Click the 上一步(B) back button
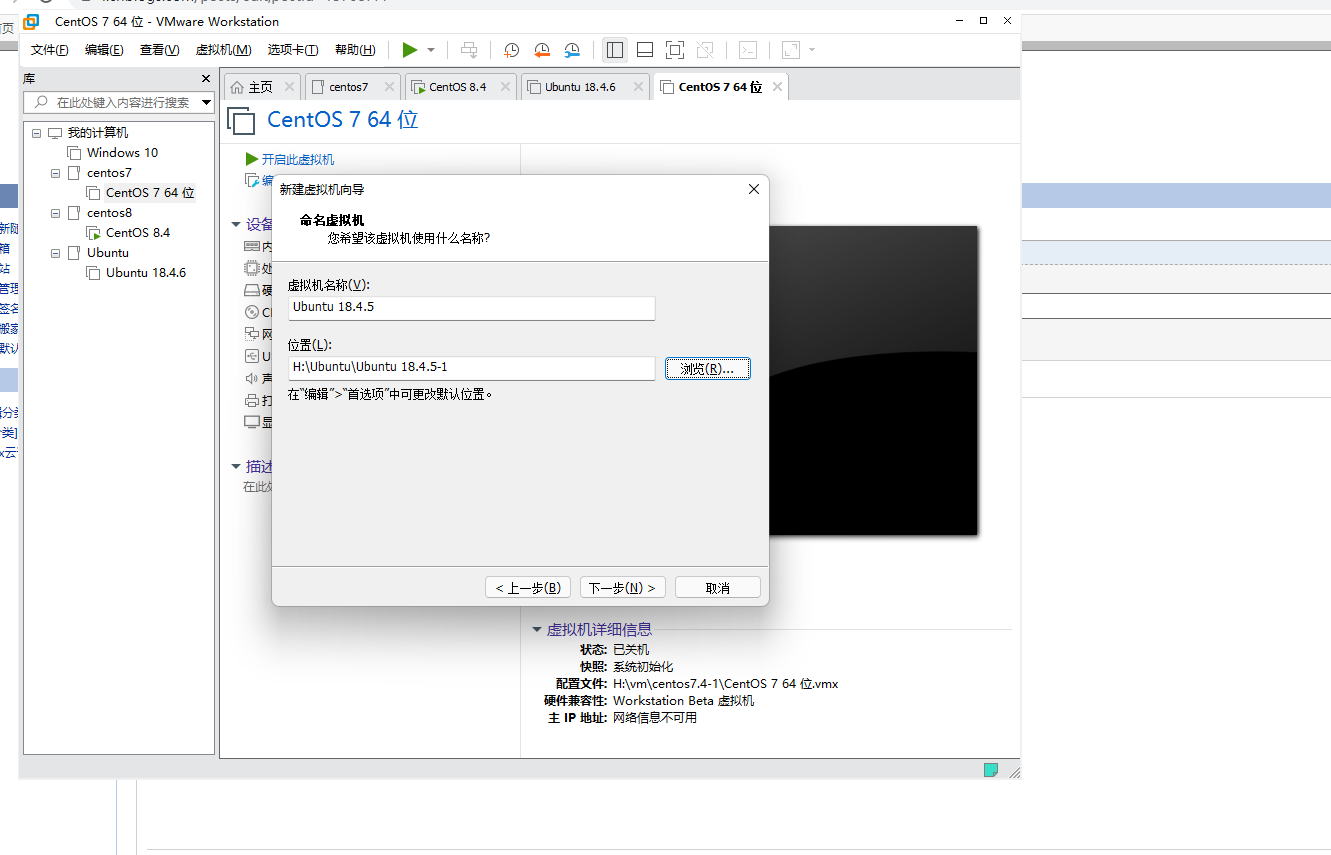1331x855 pixels. click(x=529, y=588)
